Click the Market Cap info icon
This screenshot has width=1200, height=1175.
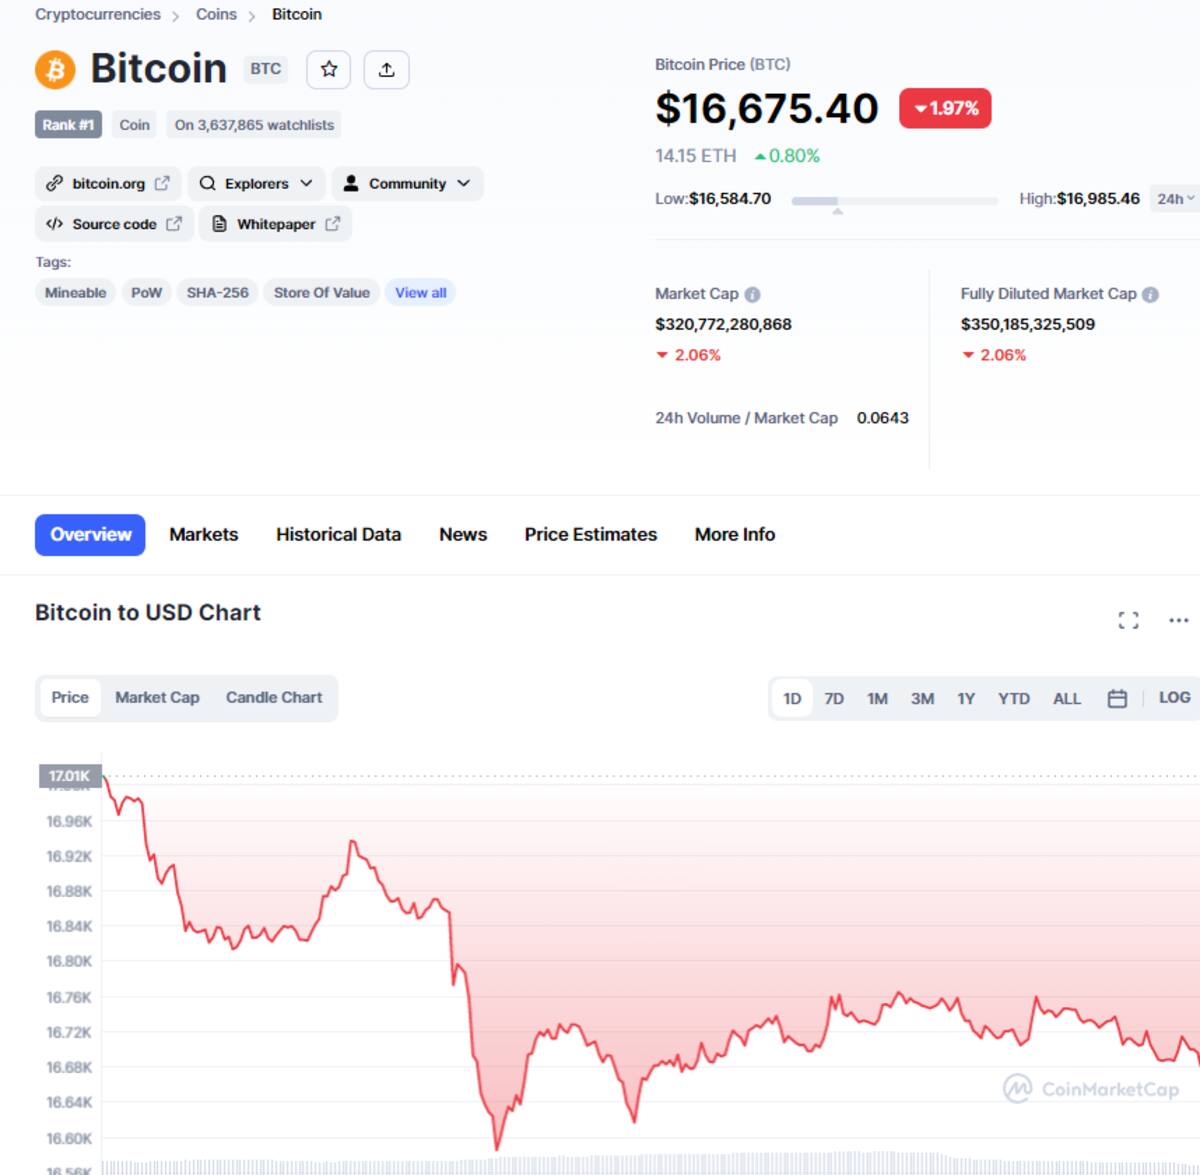point(753,294)
